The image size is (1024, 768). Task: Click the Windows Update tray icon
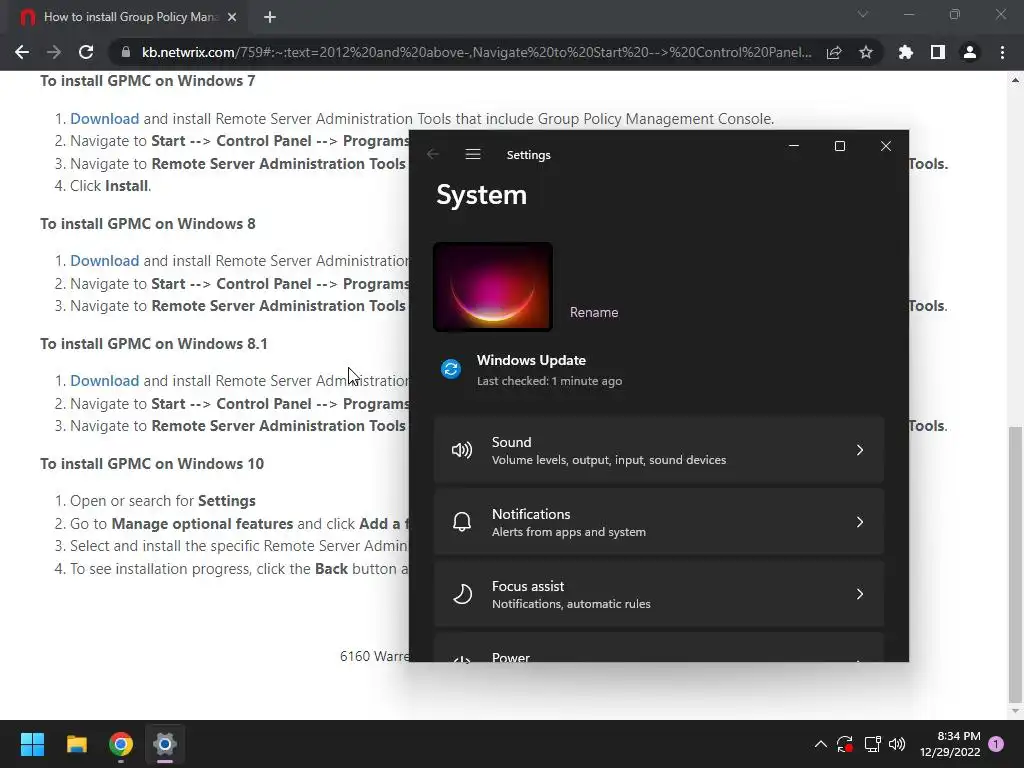[844, 744]
